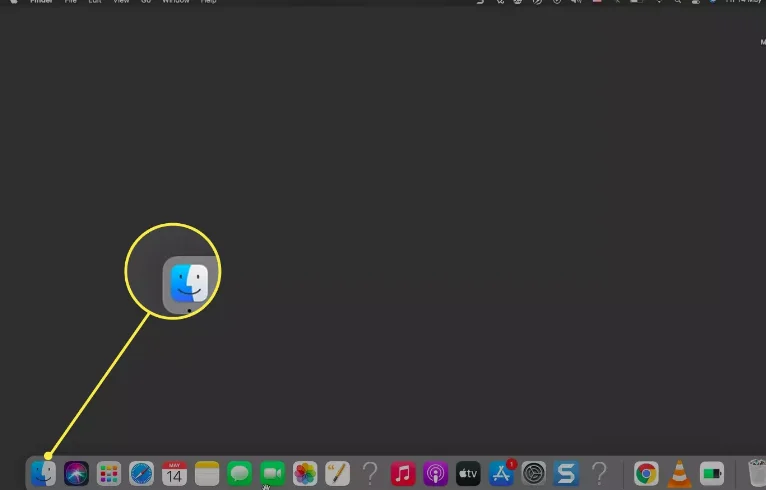Open Photos colorful flower icon
Viewport: 766px width, 490px height.
pyautogui.click(x=305, y=473)
